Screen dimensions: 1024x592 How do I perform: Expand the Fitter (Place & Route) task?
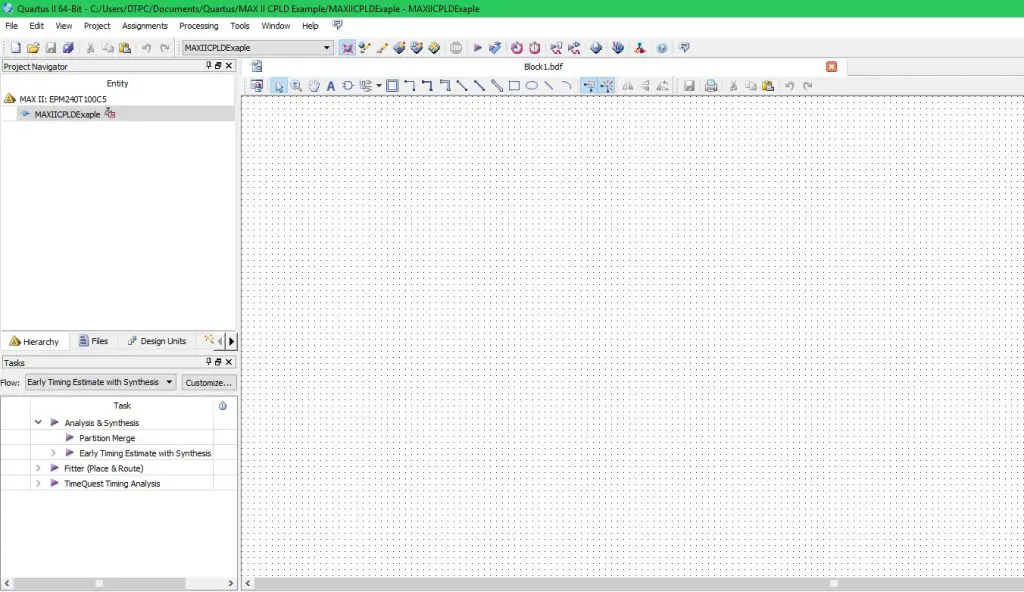click(38, 467)
